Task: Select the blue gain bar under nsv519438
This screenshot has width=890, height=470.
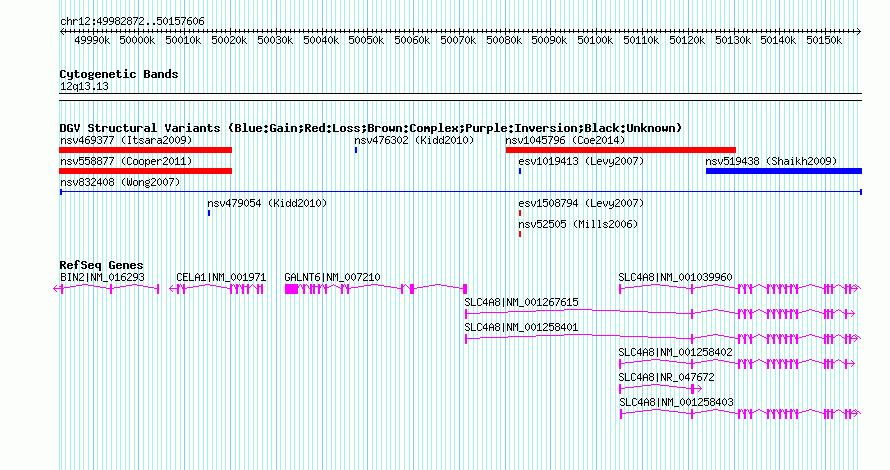Action: pos(784,171)
